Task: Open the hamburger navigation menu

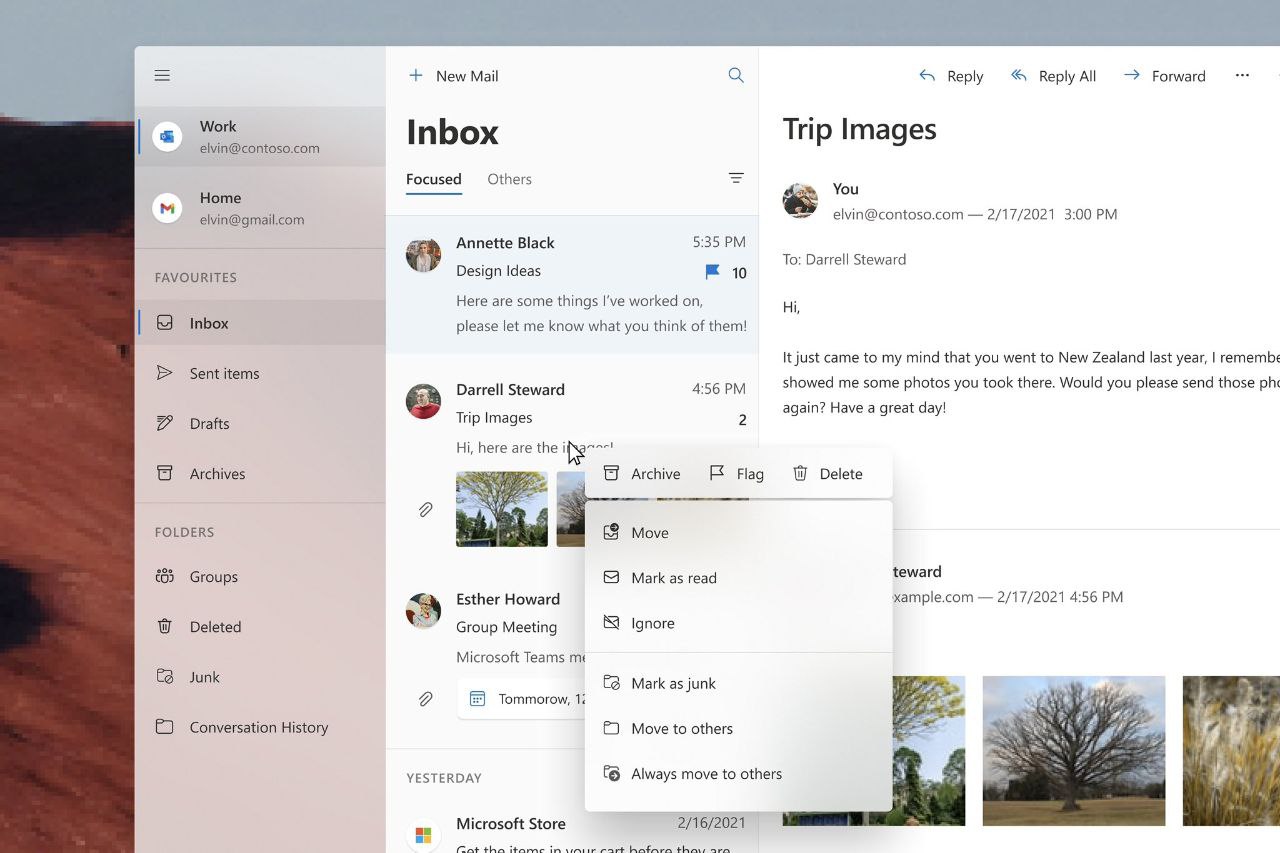Action: click(x=162, y=76)
